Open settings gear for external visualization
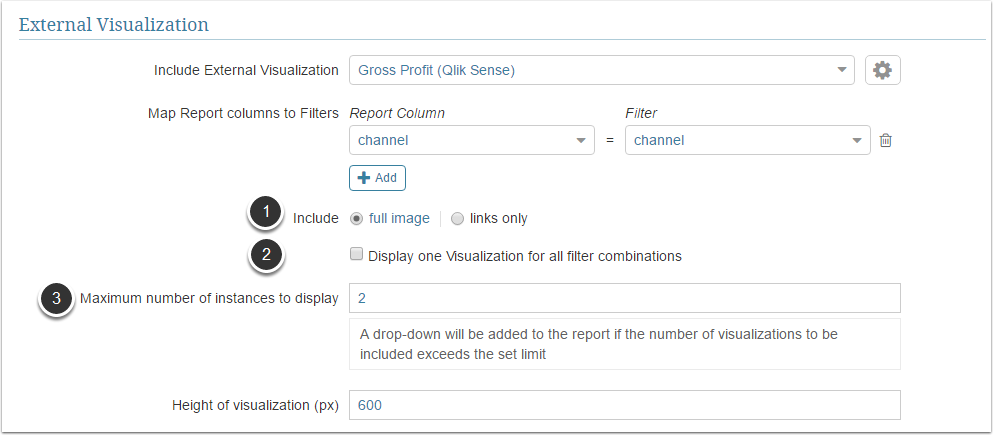 [x=883, y=70]
